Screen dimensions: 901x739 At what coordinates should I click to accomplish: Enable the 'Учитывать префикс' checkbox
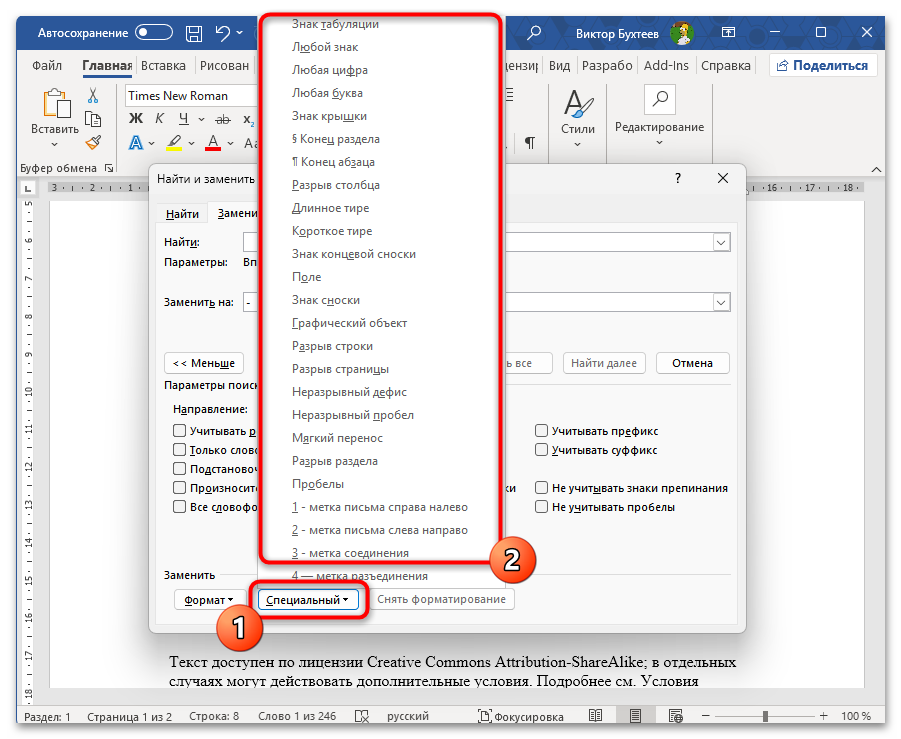click(x=541, y=431)
